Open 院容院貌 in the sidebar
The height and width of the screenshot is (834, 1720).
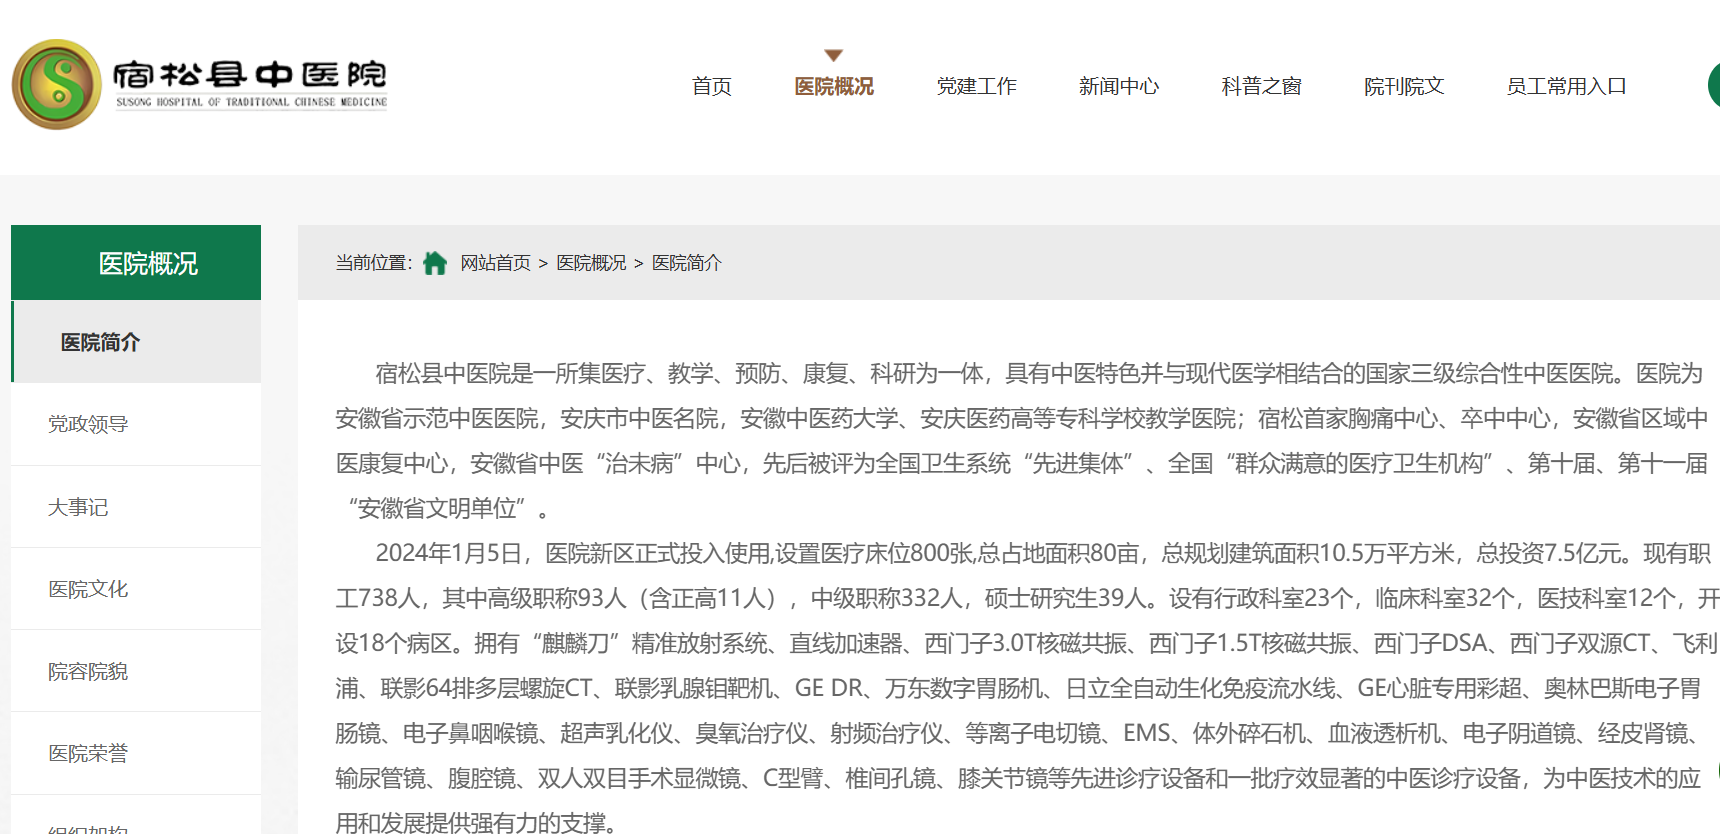[x=136, y=671]
